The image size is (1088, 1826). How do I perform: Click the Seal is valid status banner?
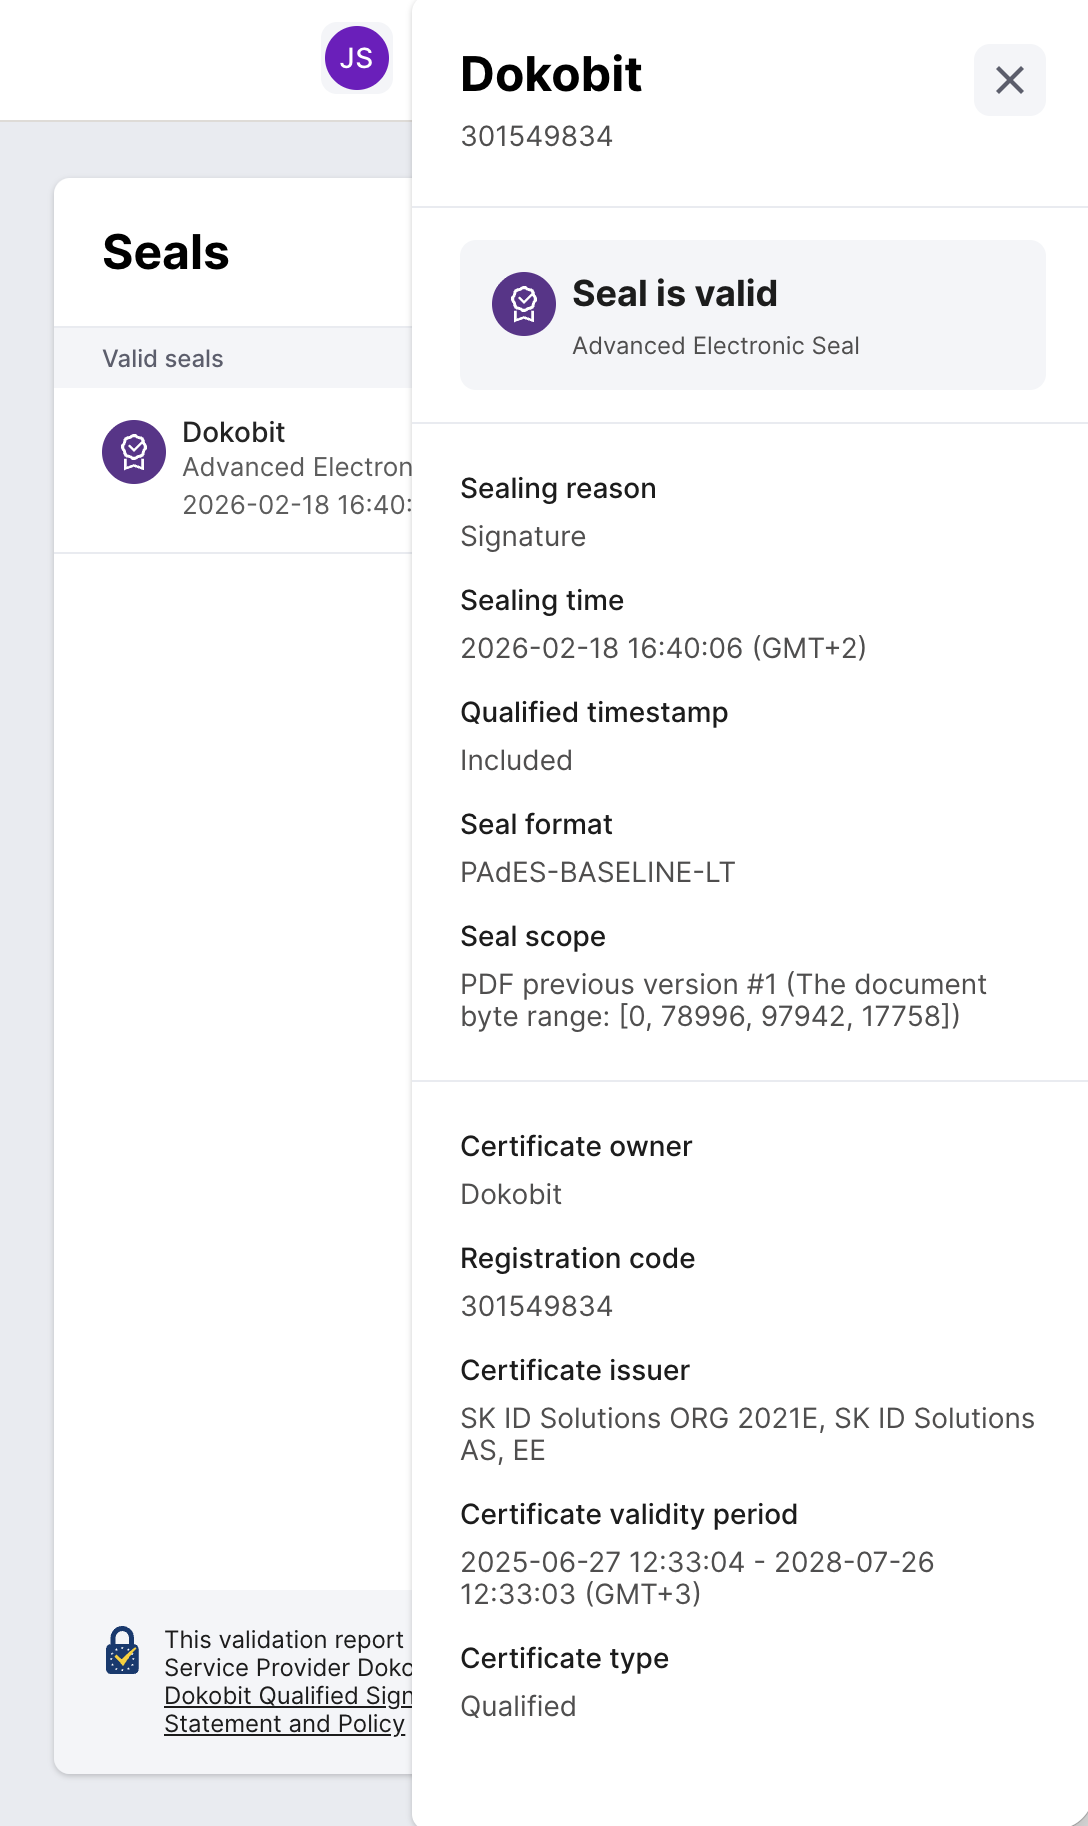tap(752, 315)
